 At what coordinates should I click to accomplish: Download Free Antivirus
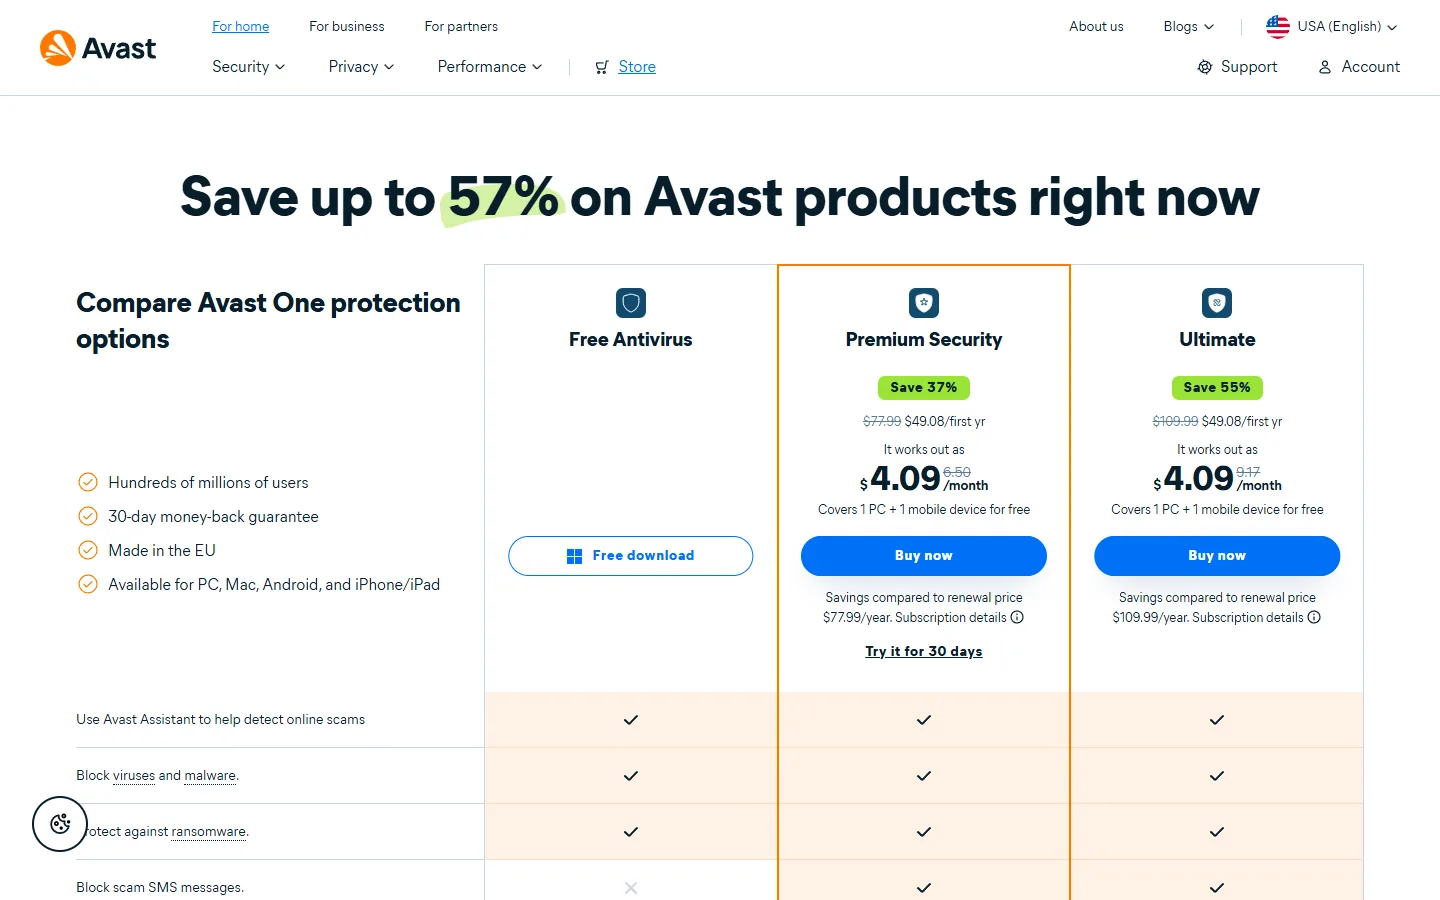click(631, 556)
